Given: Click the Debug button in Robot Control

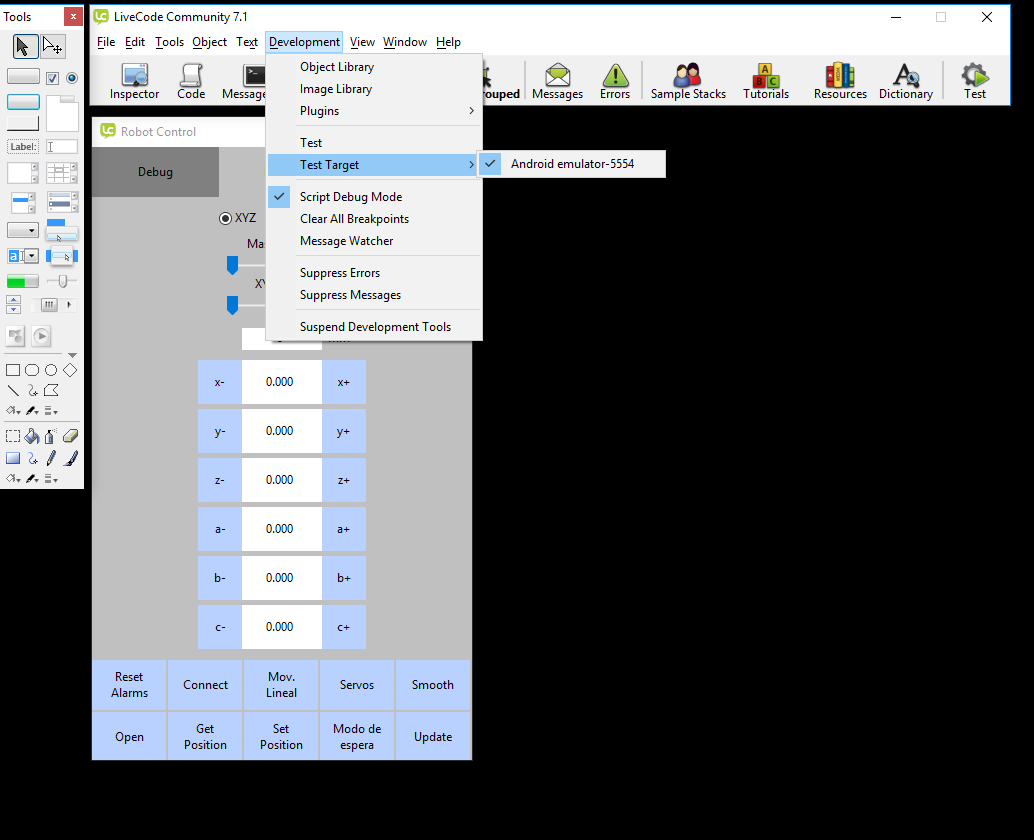Looking at the screenshot, I should [x=156, y=172].
